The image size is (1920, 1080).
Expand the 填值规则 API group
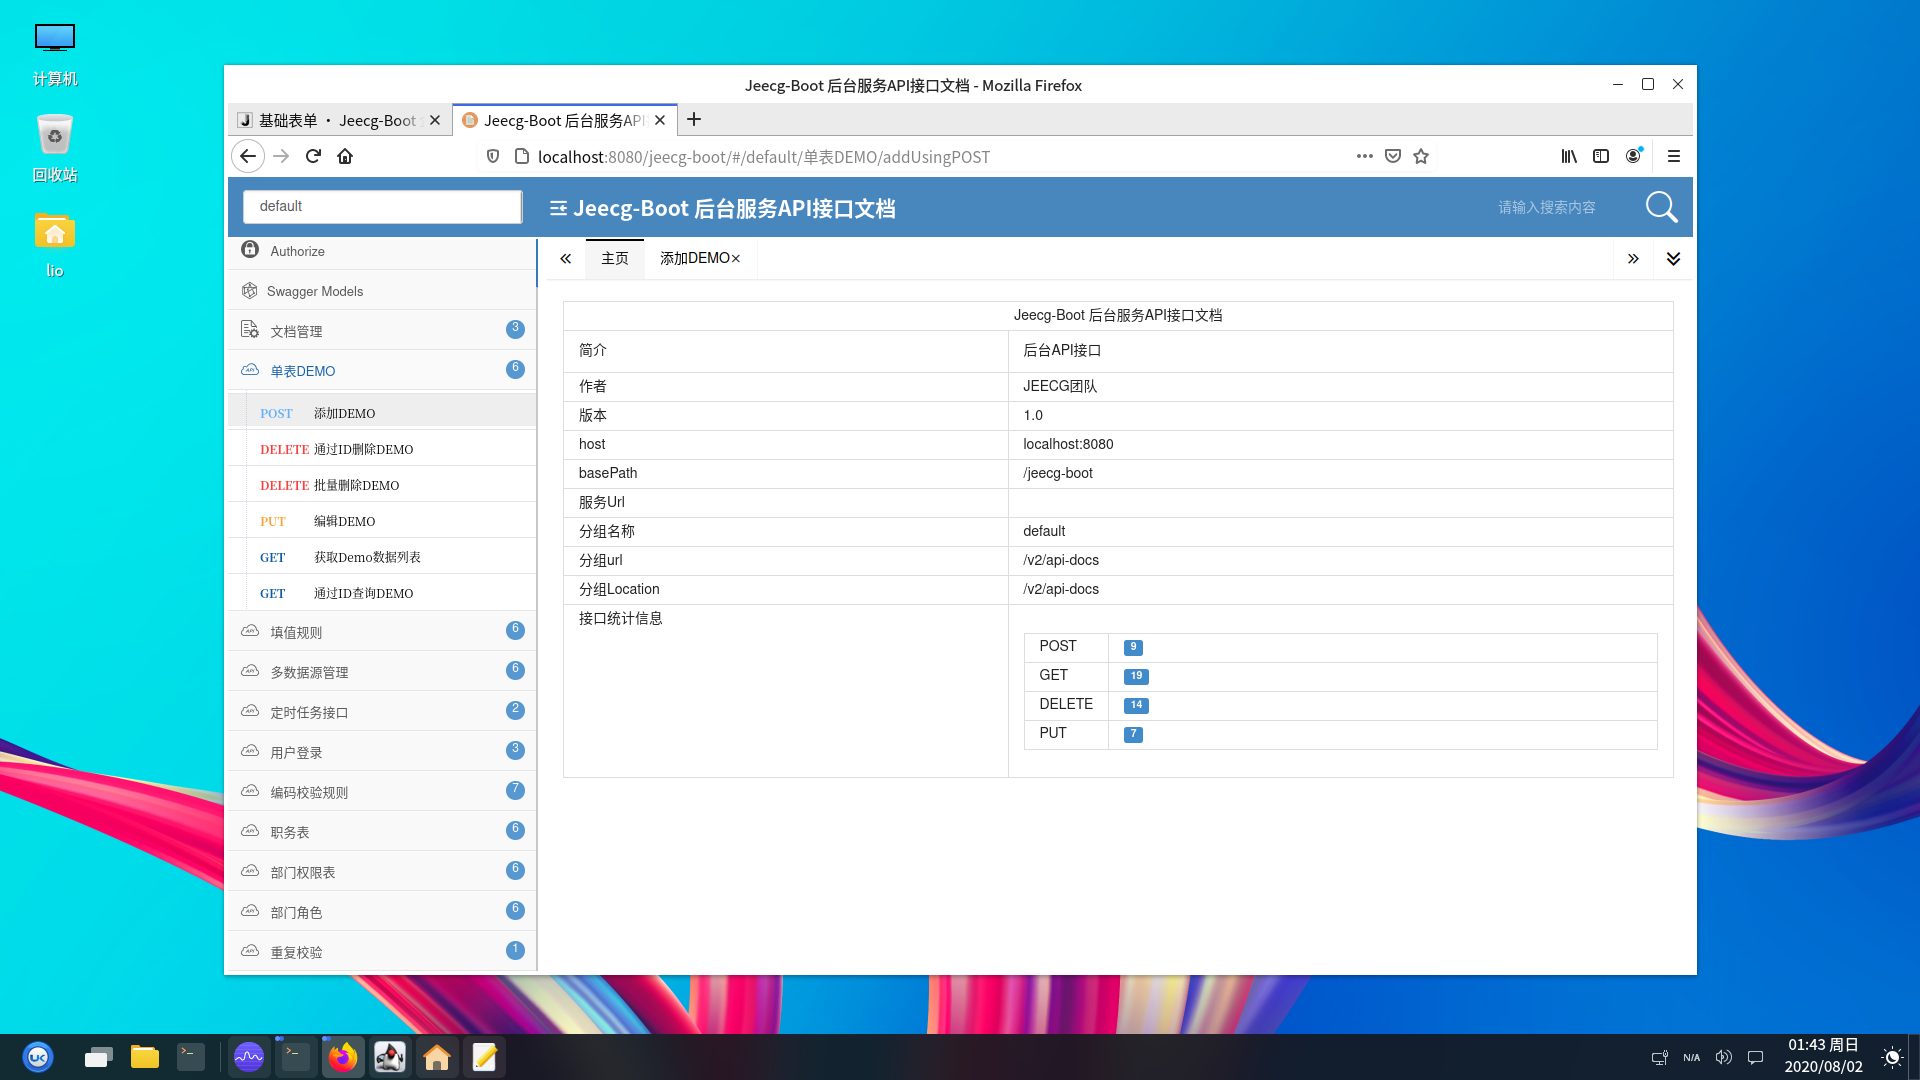[296, 632]
